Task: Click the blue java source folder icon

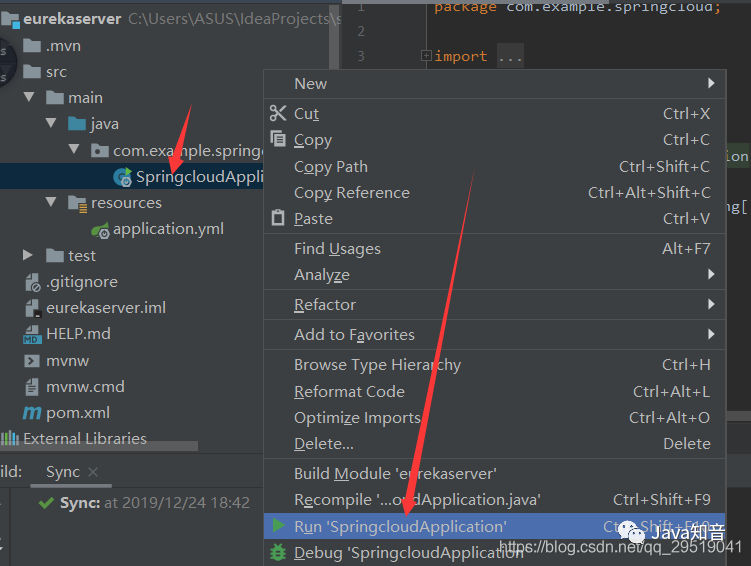Action: click(x=77, y=124)
